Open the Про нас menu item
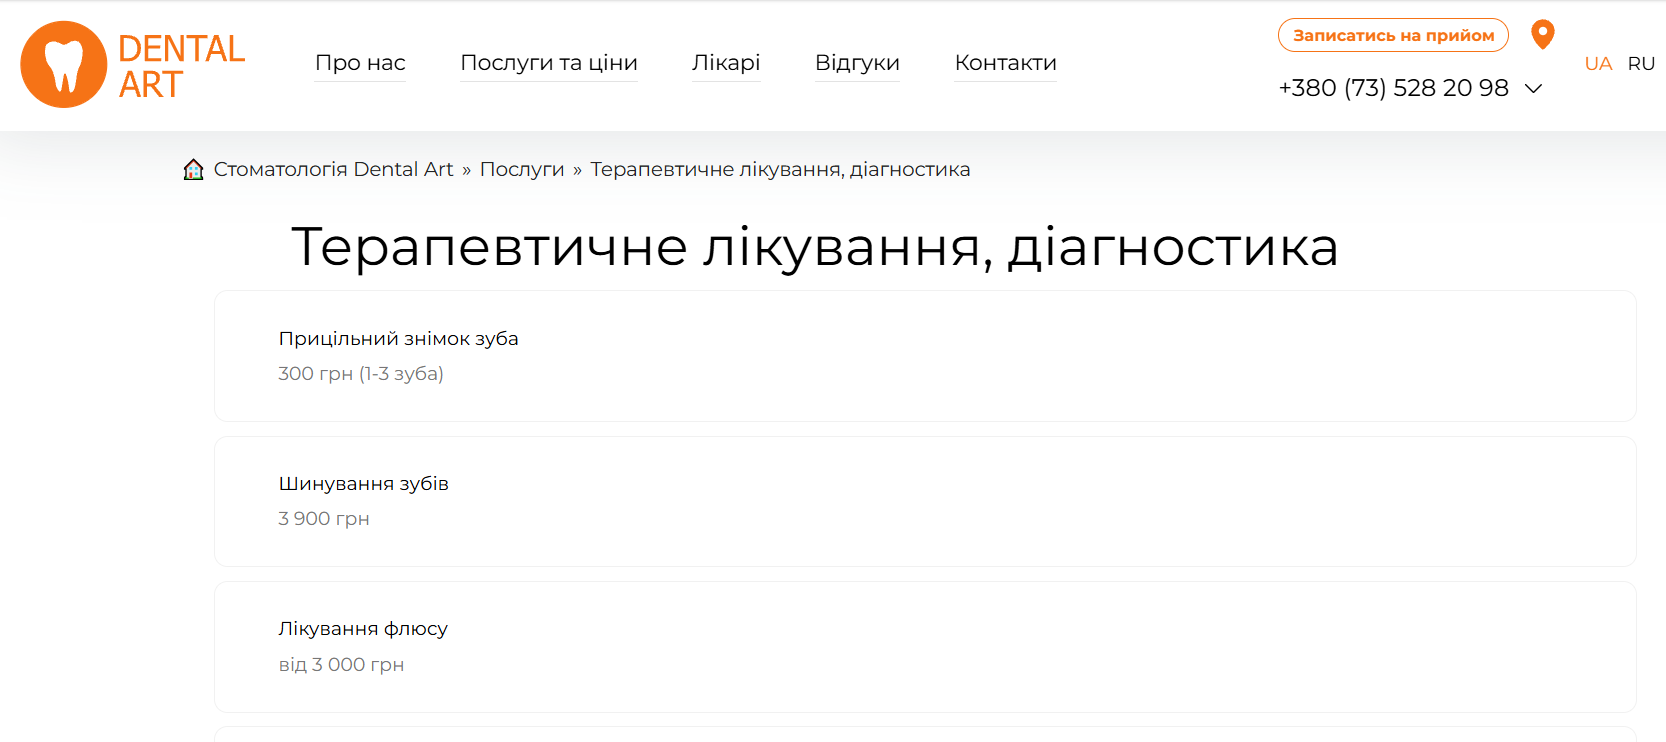This screenshot has width=1666, height=742. (360, 63)
